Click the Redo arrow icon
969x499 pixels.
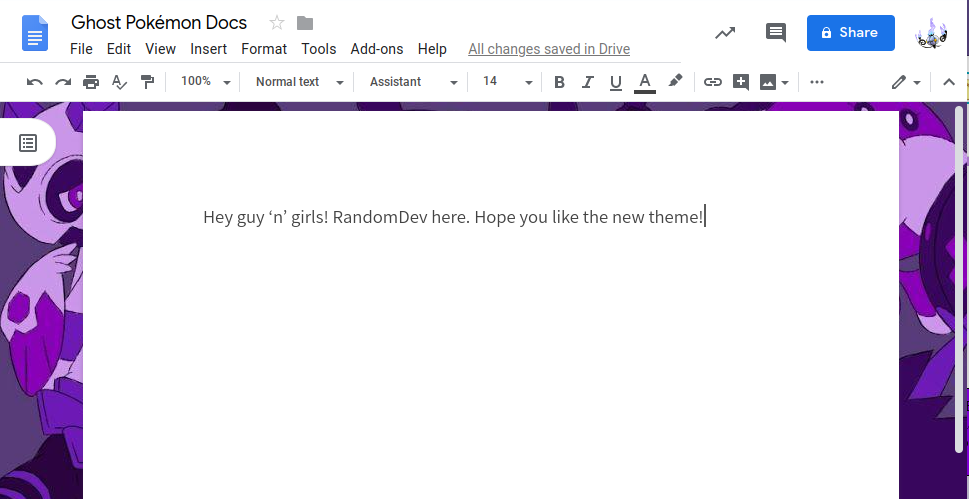click(63, 82)
